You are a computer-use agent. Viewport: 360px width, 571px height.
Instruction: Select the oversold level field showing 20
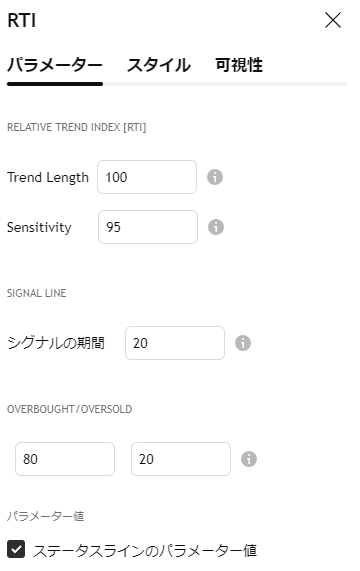[181, 459]
